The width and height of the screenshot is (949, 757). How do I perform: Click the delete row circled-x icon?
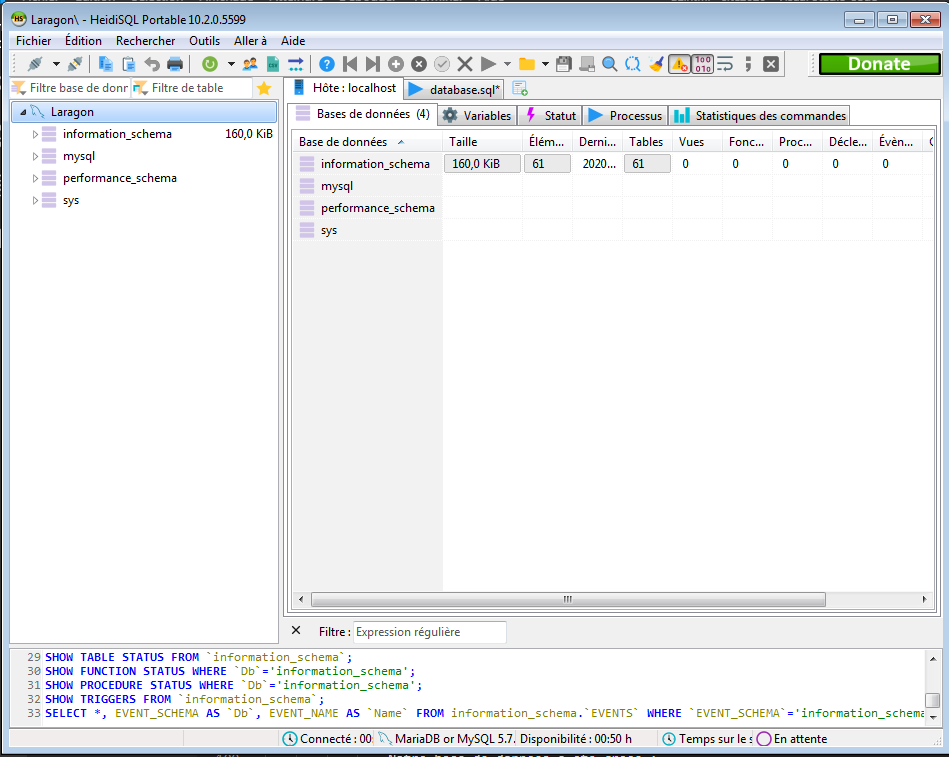(x=419, y=64)
